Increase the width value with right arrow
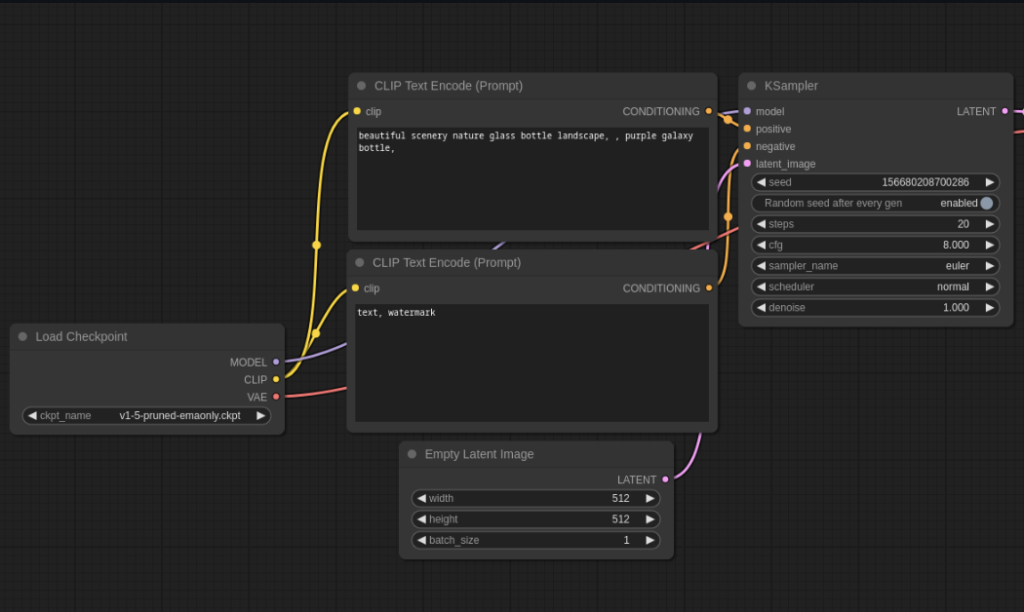 point(650,498)
